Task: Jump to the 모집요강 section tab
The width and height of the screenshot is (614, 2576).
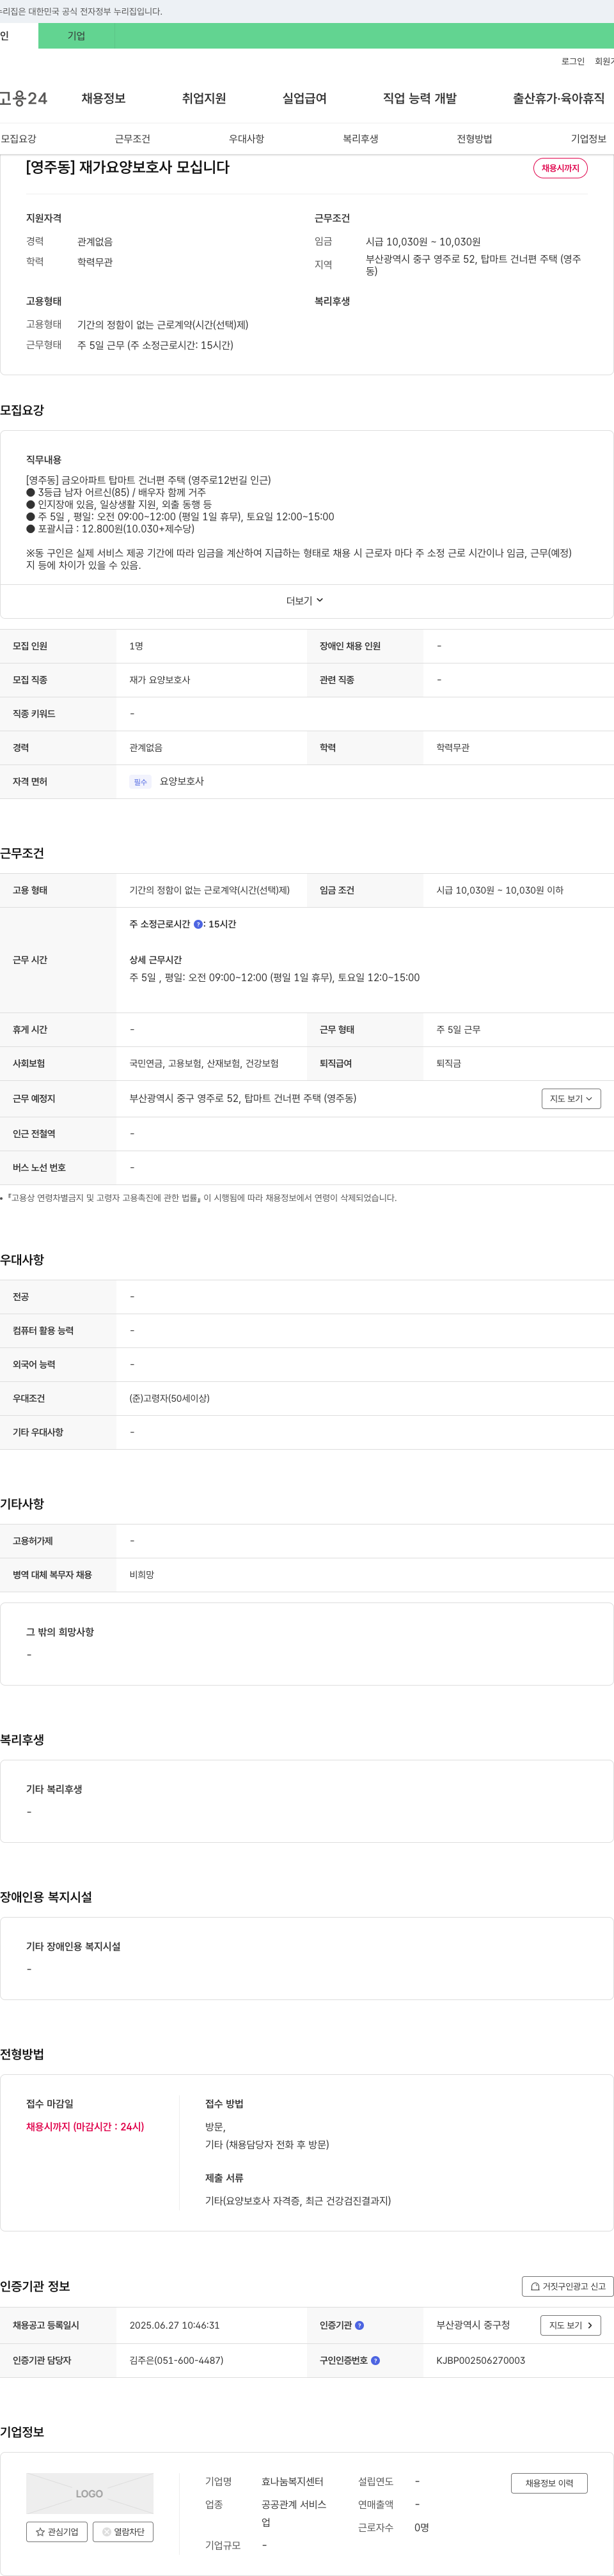Action: tap(18, 139)
